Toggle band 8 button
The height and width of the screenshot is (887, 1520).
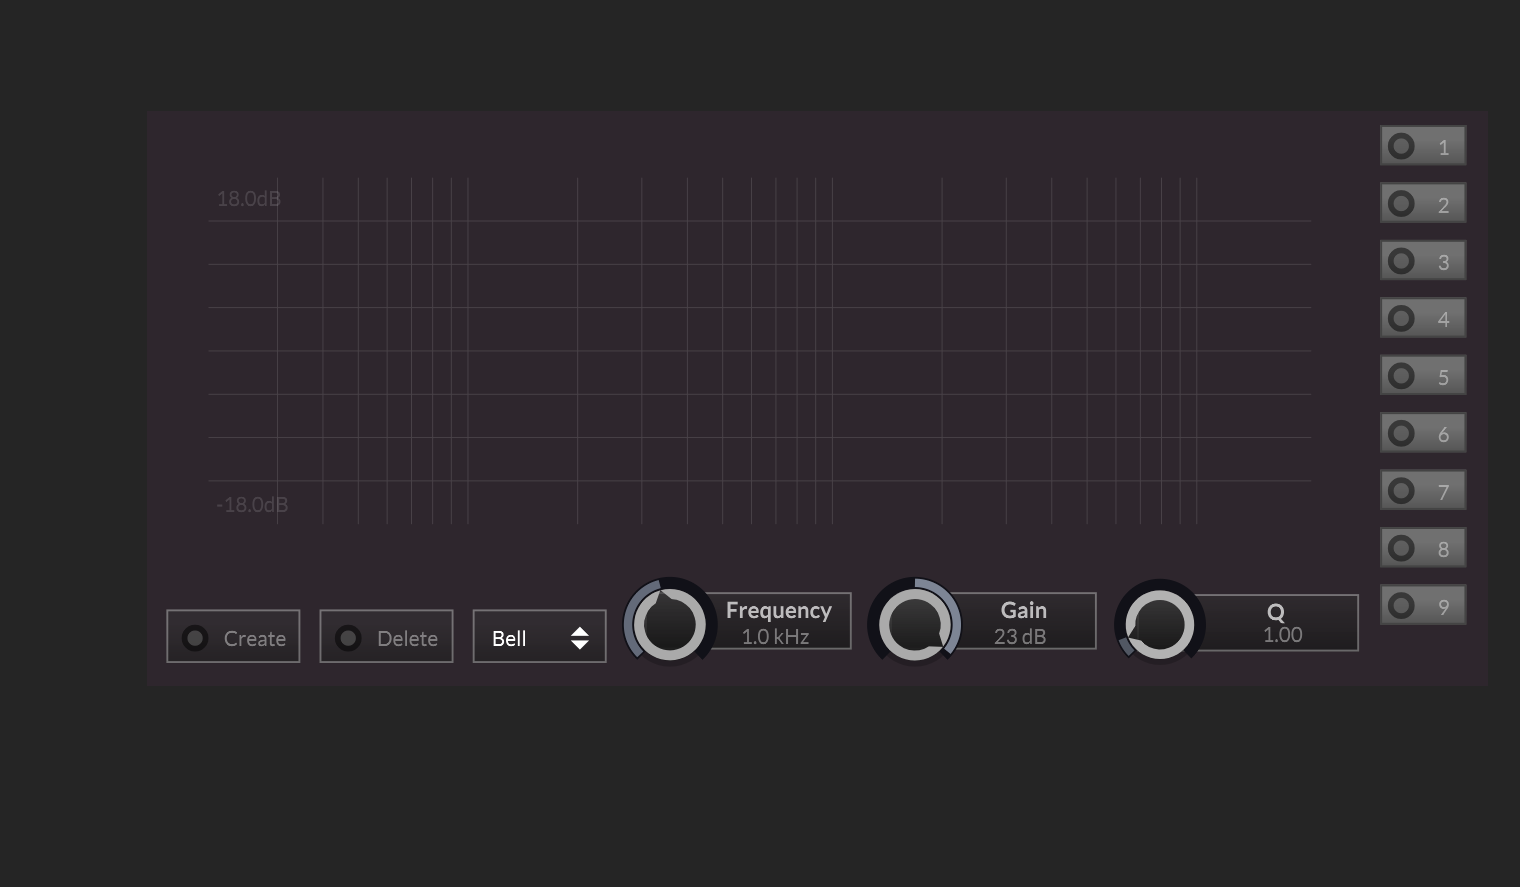coord(1423,548)
